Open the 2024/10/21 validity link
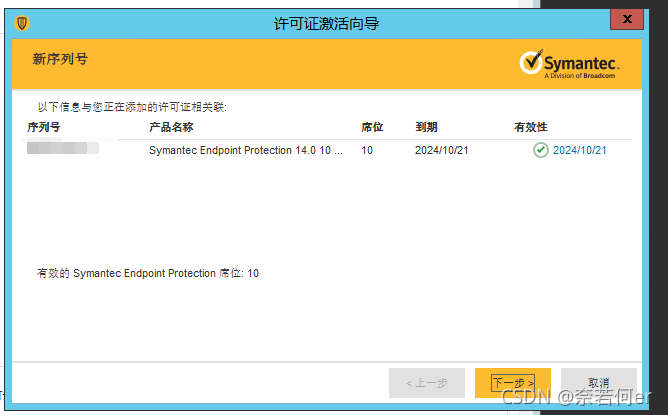Image resolution: width=668 pixels, height=415 pixels. click(579, 150)
